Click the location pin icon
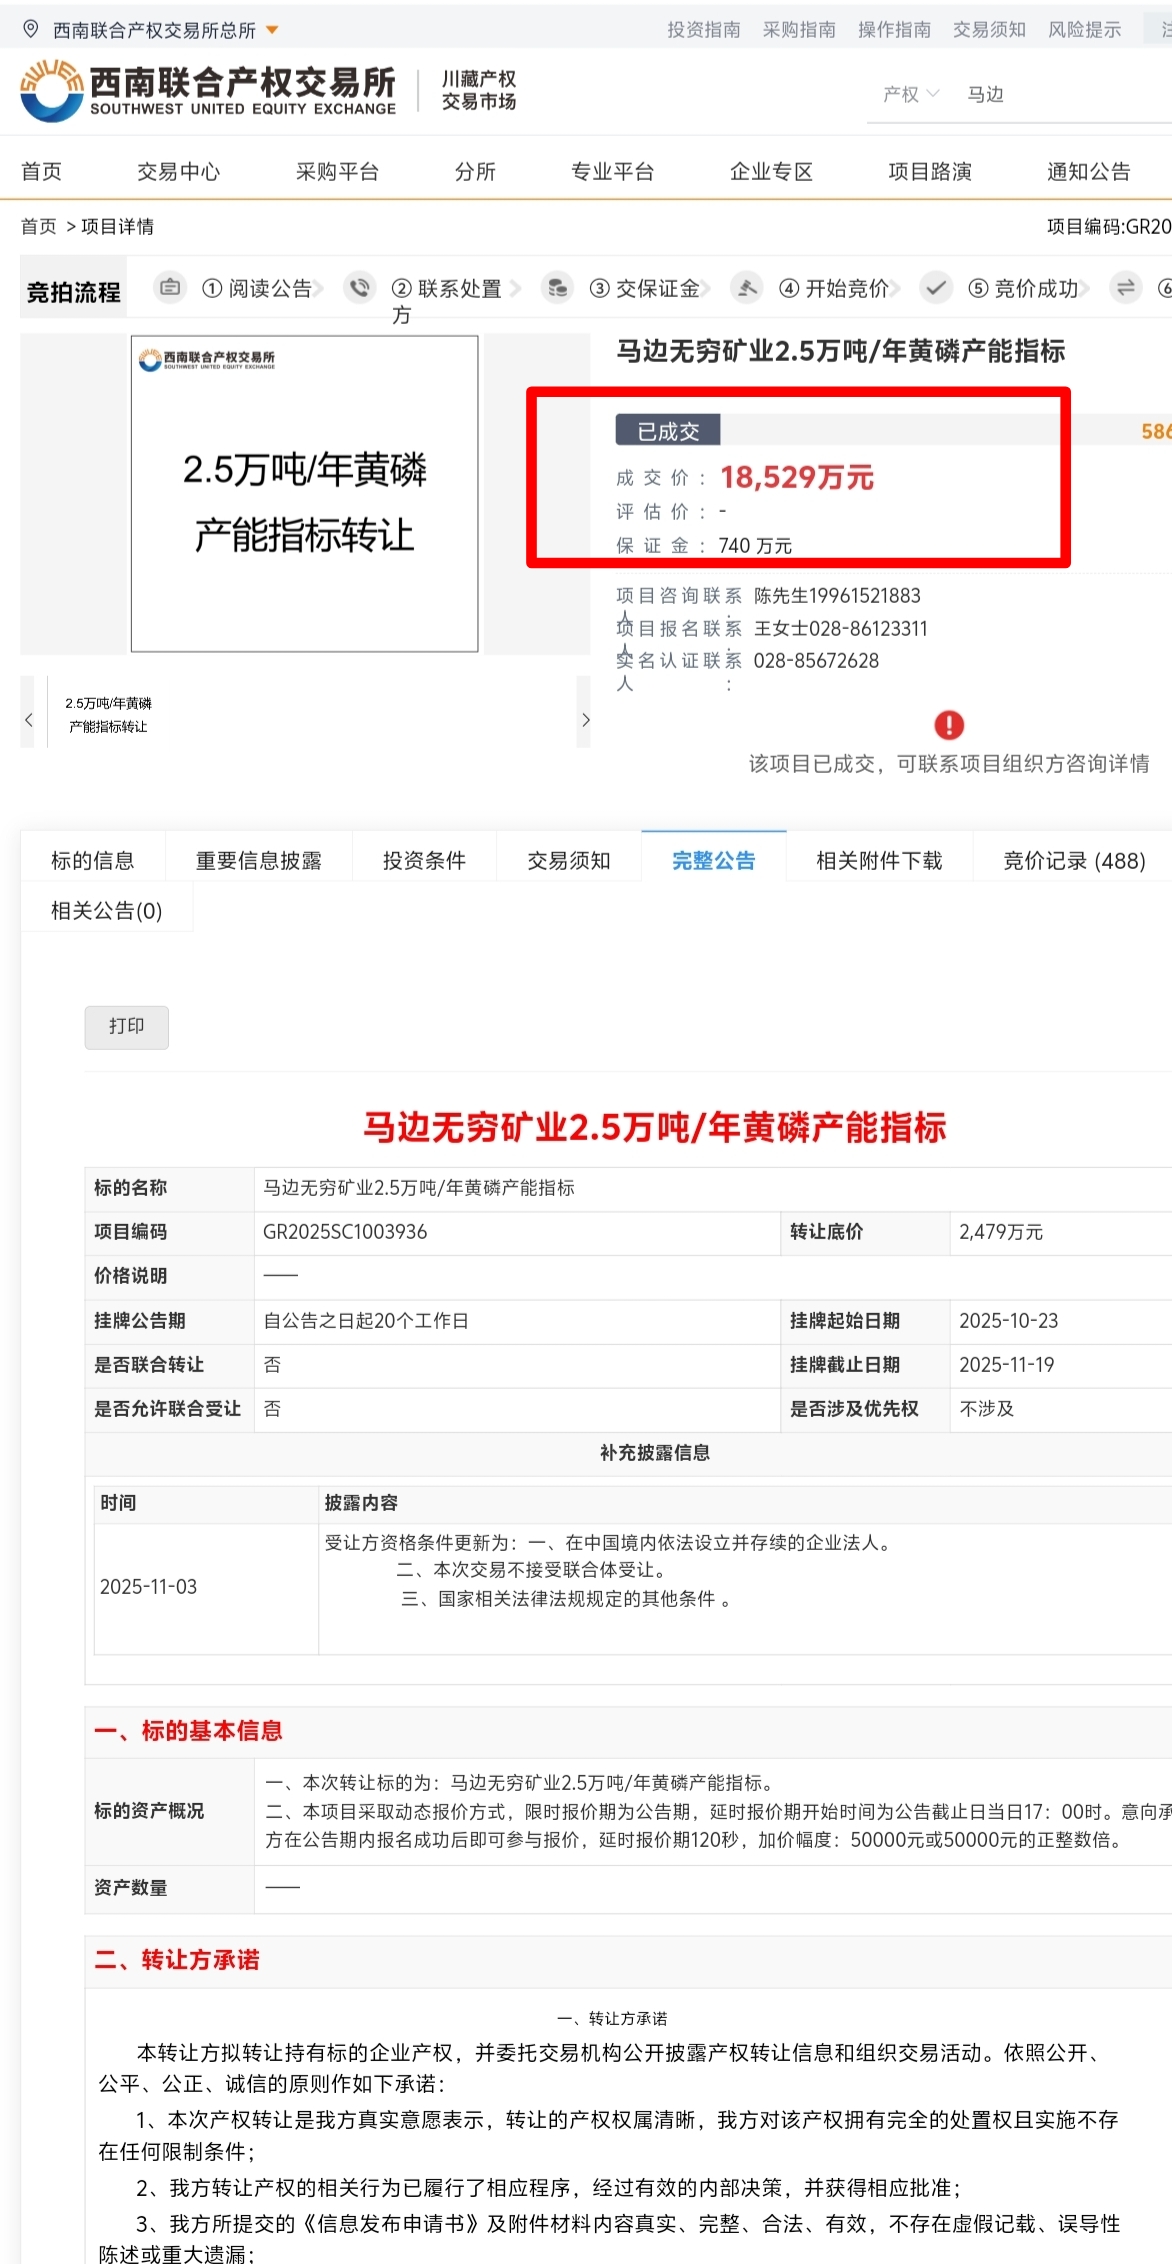The width and height of the screenshot is (1172, 2264). (31, 29)
